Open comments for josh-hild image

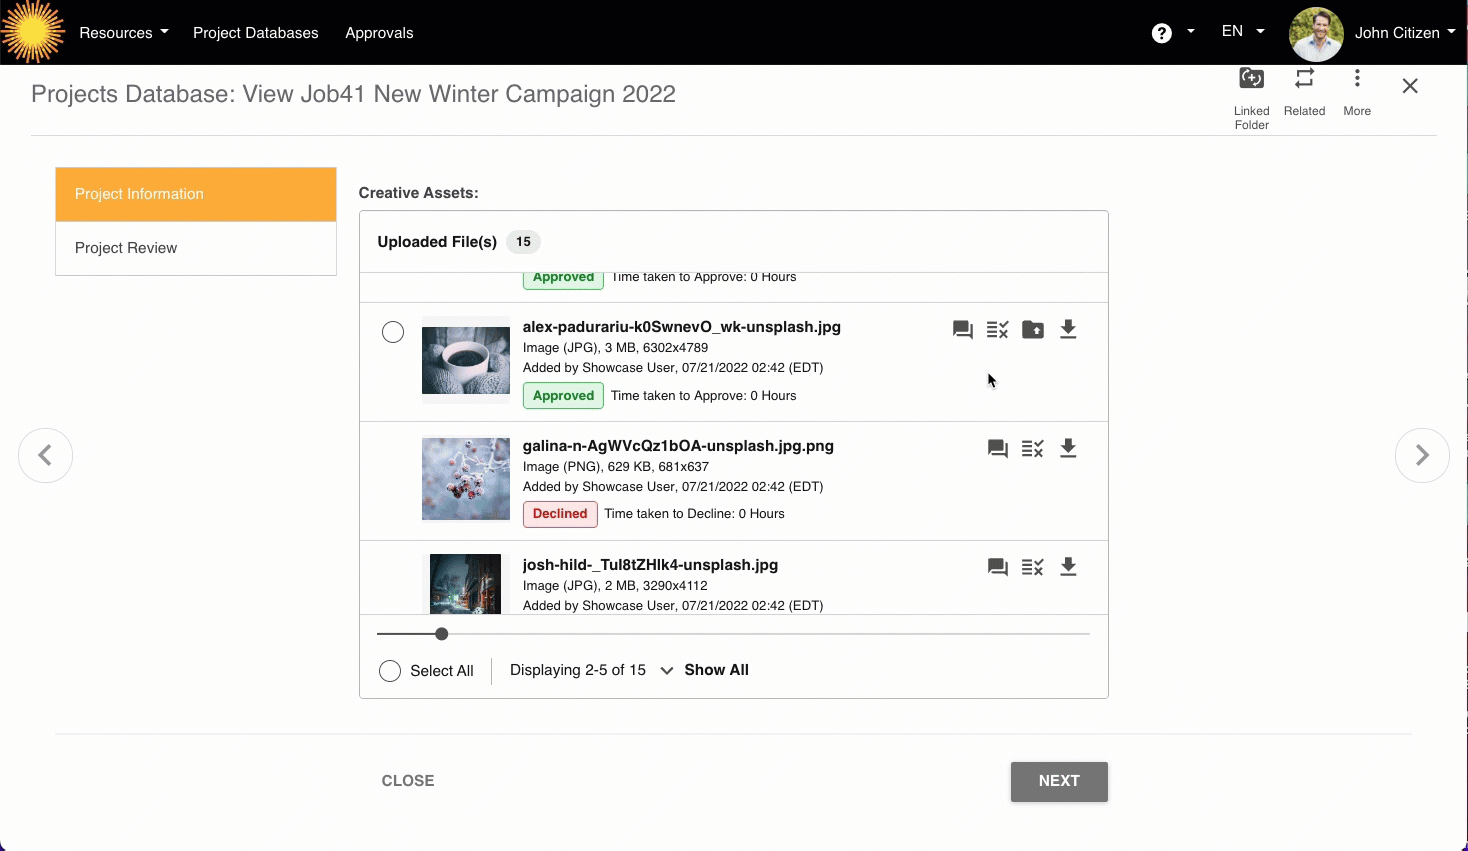[x=997, y=567]
